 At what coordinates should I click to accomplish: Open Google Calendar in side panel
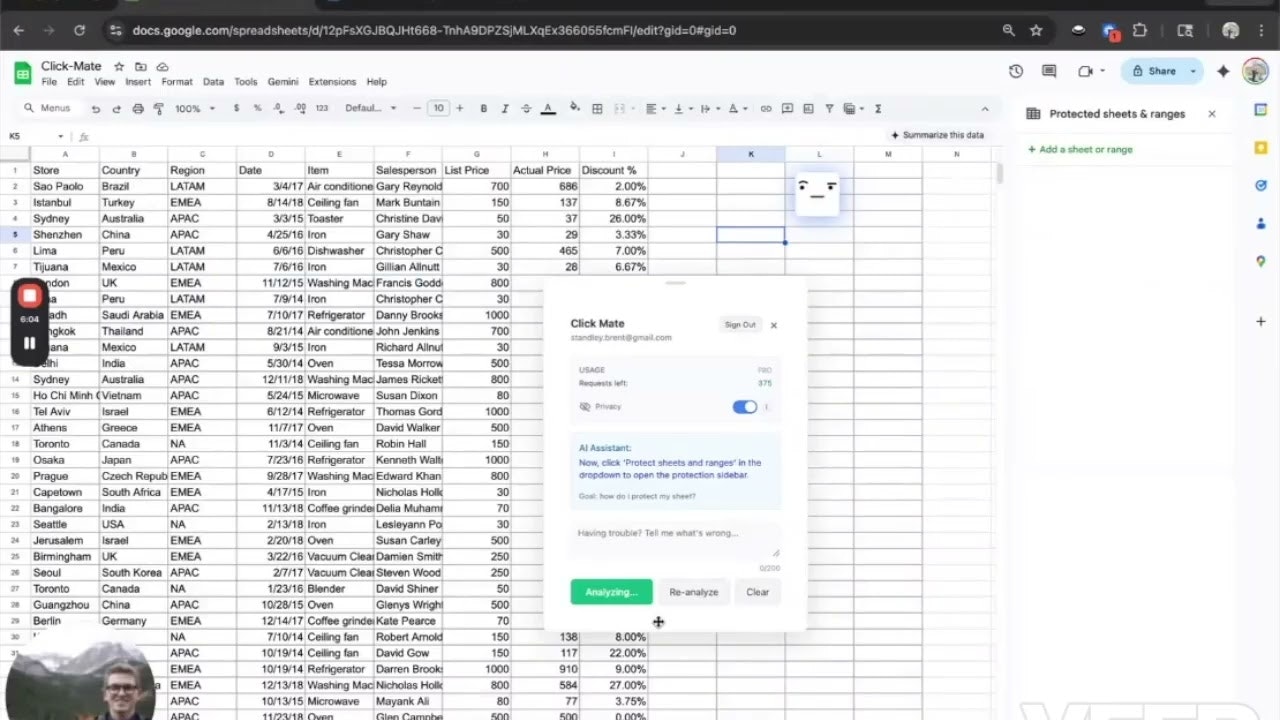tap(1261, 110)
